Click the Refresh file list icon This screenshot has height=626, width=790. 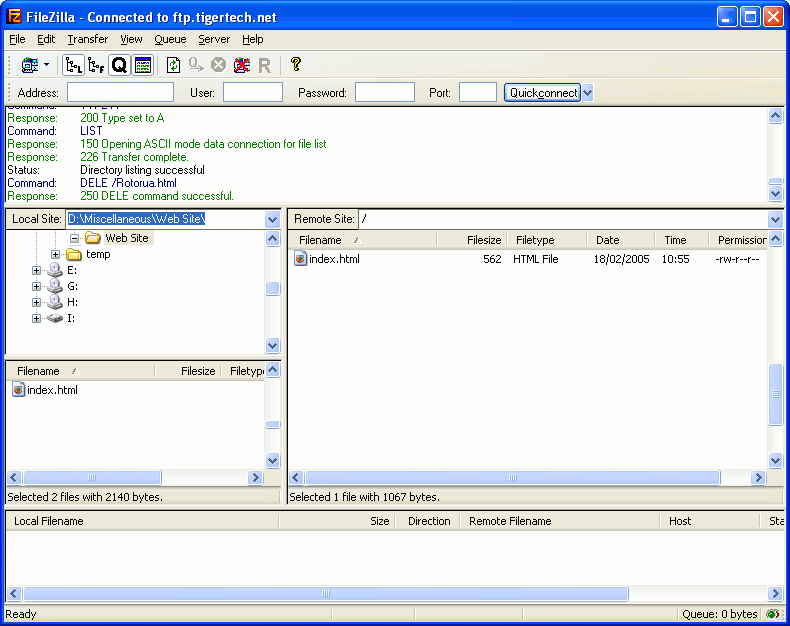pos(173,65)
